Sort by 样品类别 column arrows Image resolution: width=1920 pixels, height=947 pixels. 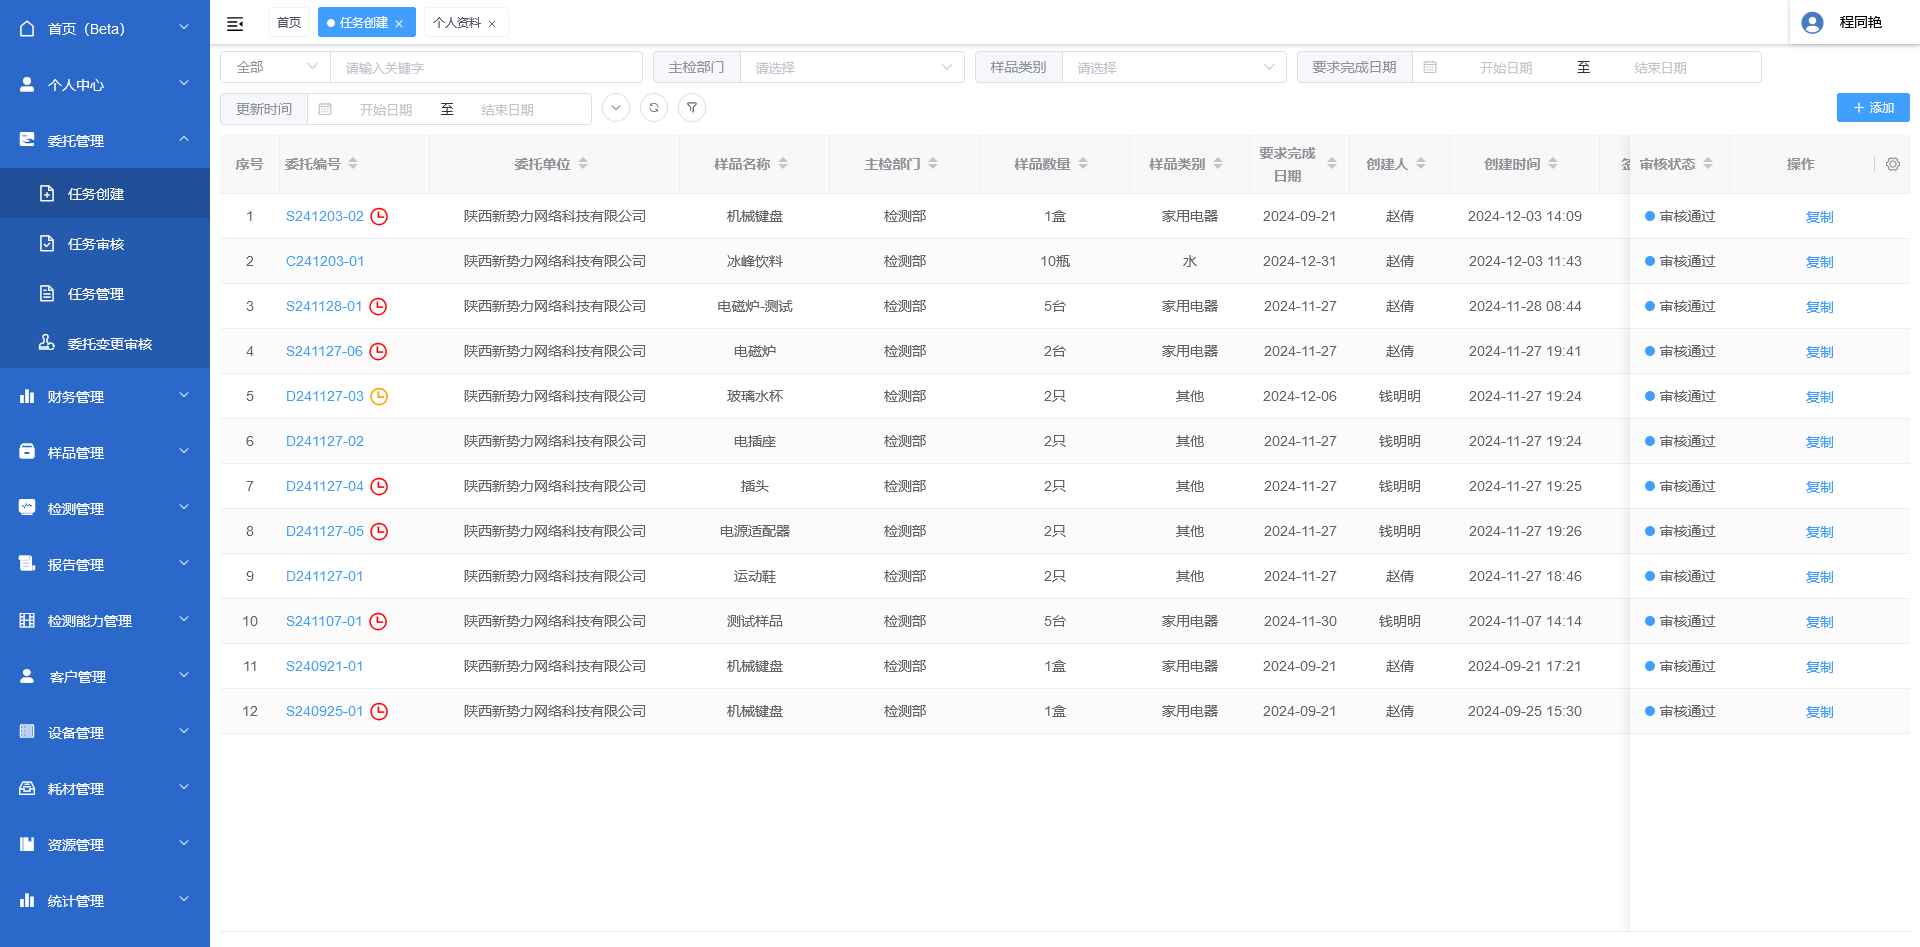(x=1218, y=164)
